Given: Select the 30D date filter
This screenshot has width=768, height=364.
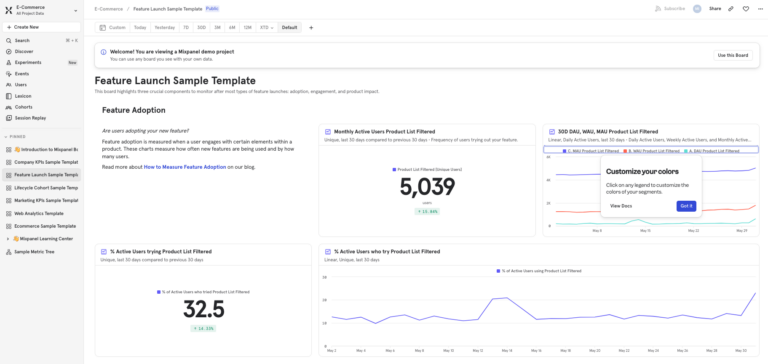Looking at the screenshot, I should tap(201, 28).
